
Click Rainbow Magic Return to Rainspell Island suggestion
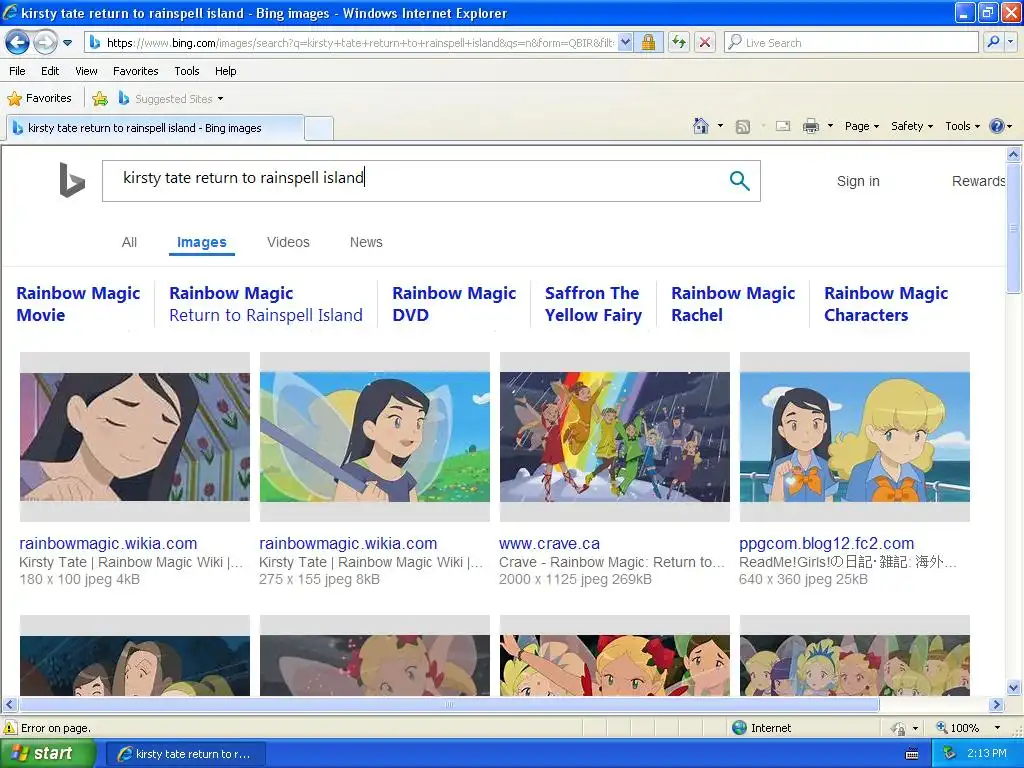(266, 304)
